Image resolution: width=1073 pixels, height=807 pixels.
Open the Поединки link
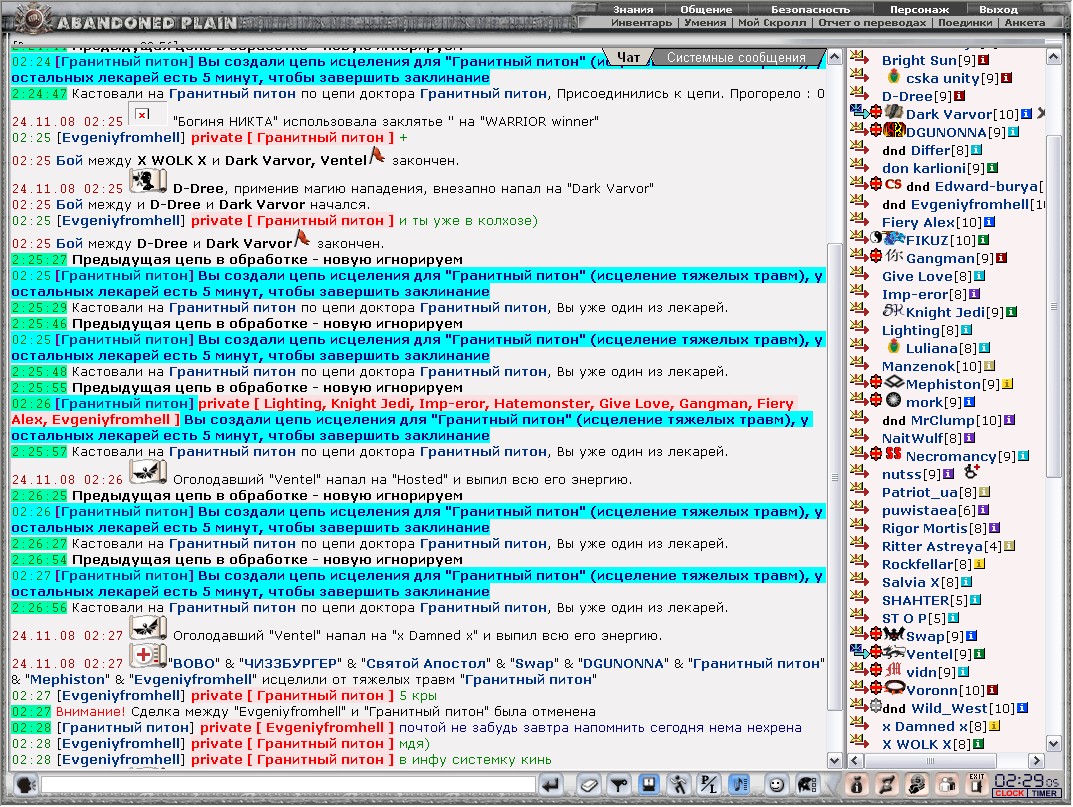coord(965,23)
